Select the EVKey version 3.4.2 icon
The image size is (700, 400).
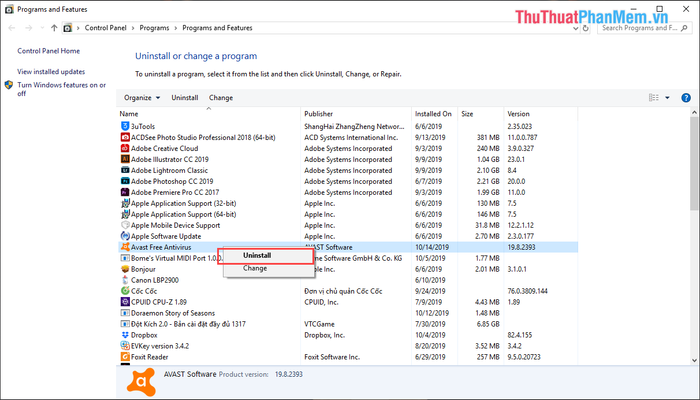125,346
